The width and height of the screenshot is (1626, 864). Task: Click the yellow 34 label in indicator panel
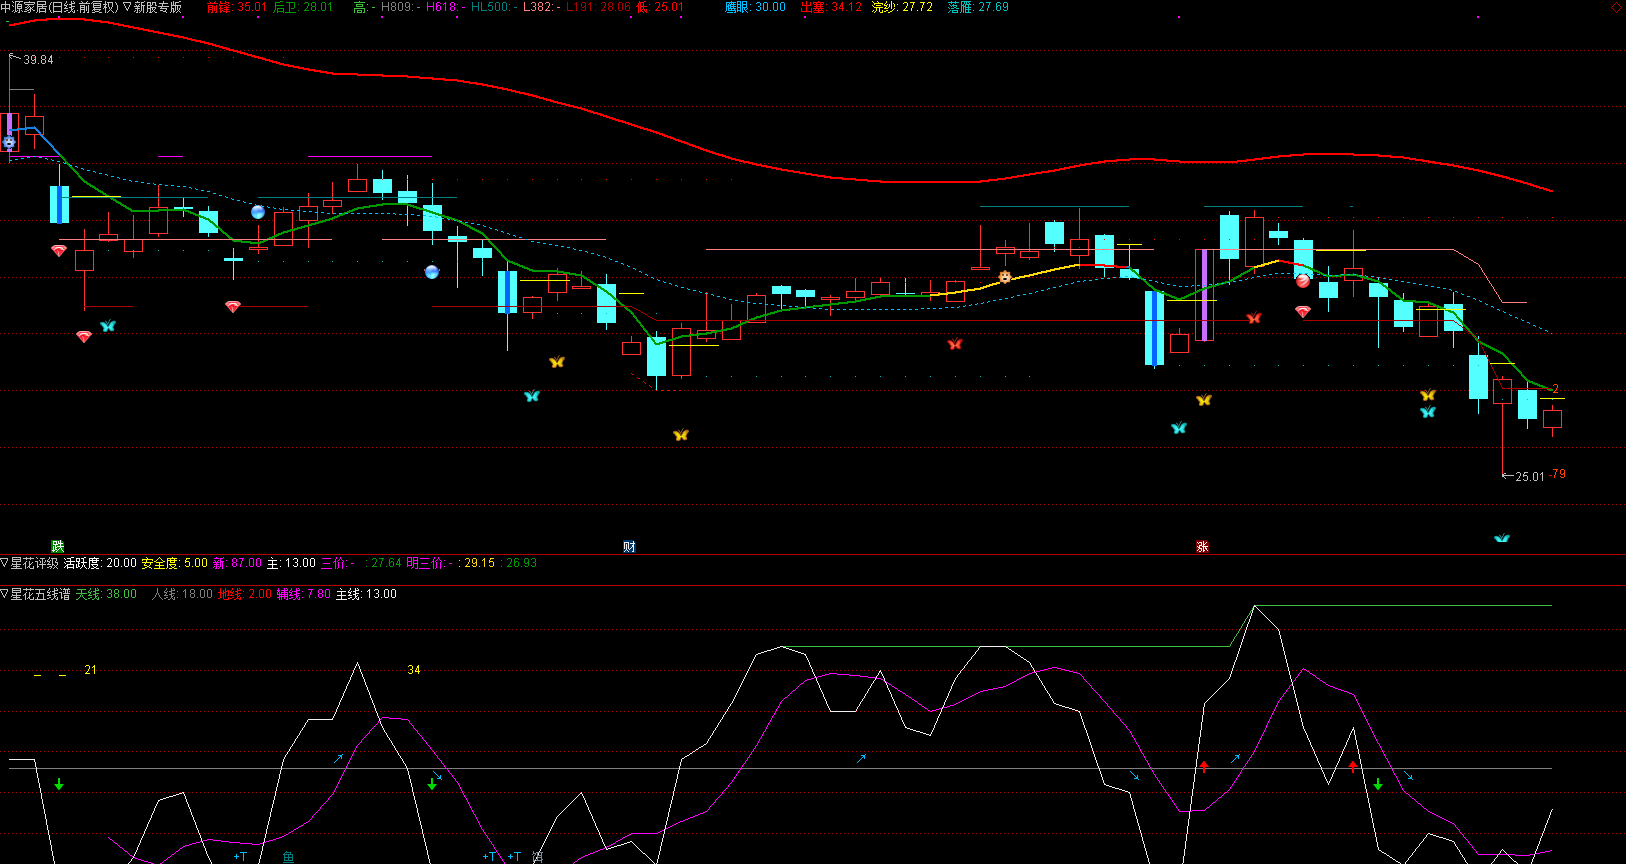pyautogui.click(x=414, y=670)
